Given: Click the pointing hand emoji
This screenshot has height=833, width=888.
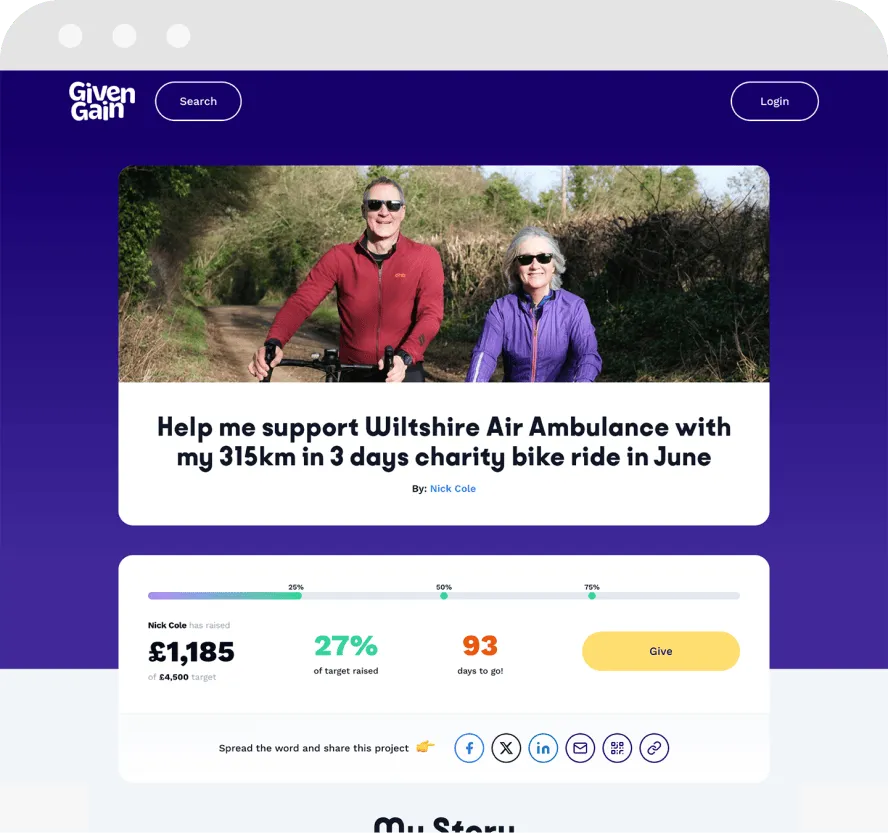Looking at the screenshot, I should pyautogui.click(x=425, y=746).
